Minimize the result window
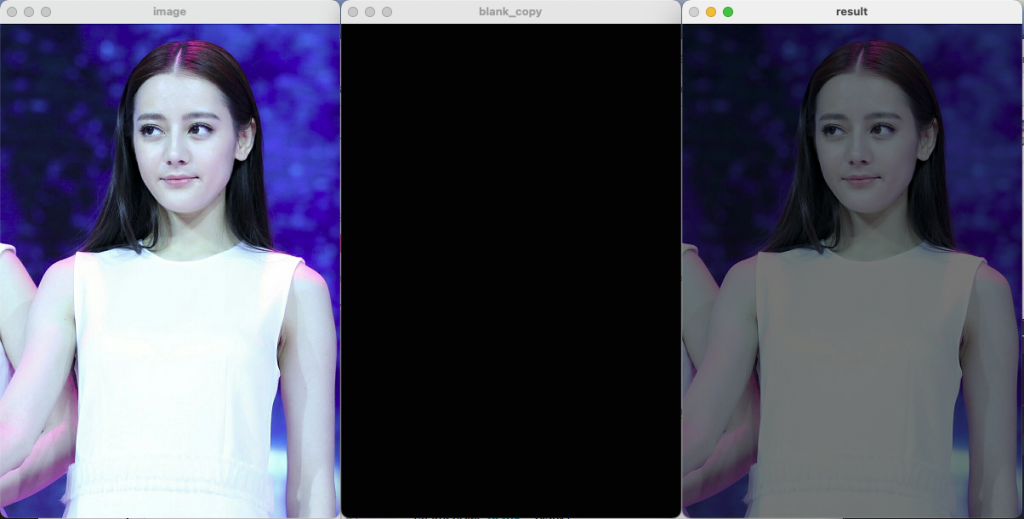The height and width of the screenshot is (519, 1024). click(x=711, y=12)
